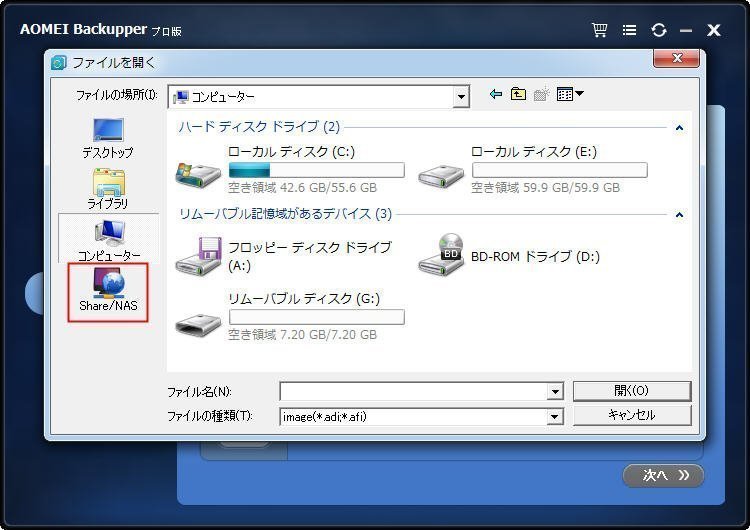Click 空き領域 7.20 GB/7.20 GB text
The height and width of the screenshot is (530, 750).
302,334
